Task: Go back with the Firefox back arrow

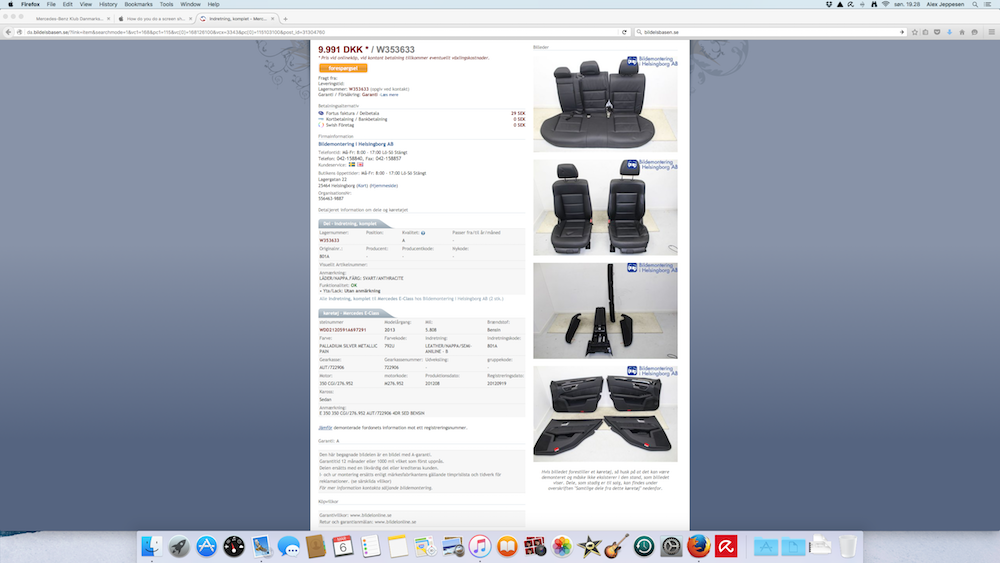Action: (8, 32)
